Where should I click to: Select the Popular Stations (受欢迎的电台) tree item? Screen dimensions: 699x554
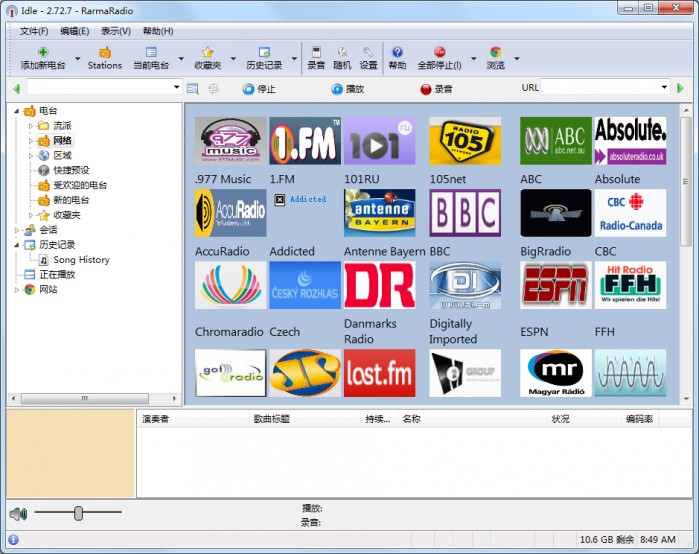(x=80, y=185)
